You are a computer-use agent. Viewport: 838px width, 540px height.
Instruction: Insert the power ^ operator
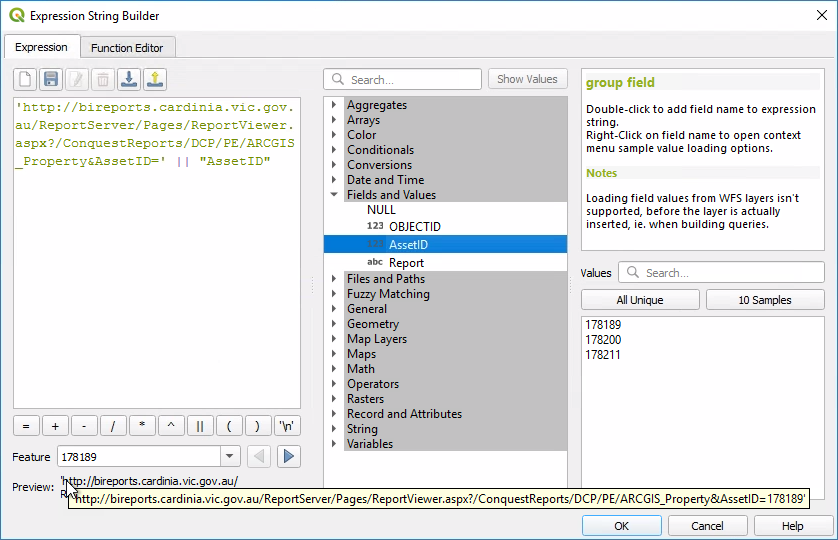171,426
